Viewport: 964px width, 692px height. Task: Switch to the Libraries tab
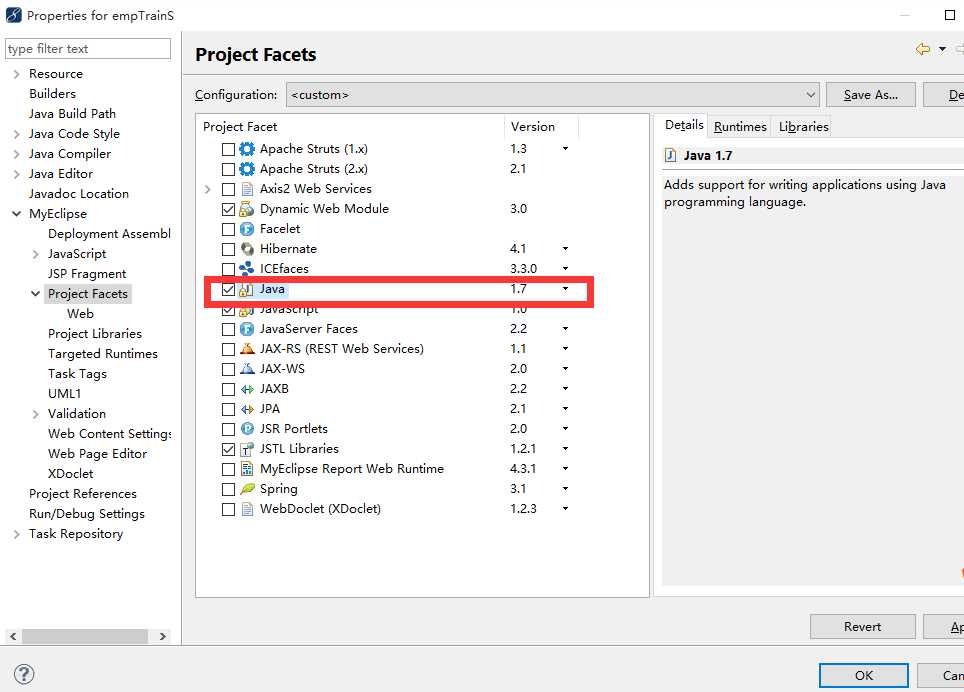[x=803, y=127]
